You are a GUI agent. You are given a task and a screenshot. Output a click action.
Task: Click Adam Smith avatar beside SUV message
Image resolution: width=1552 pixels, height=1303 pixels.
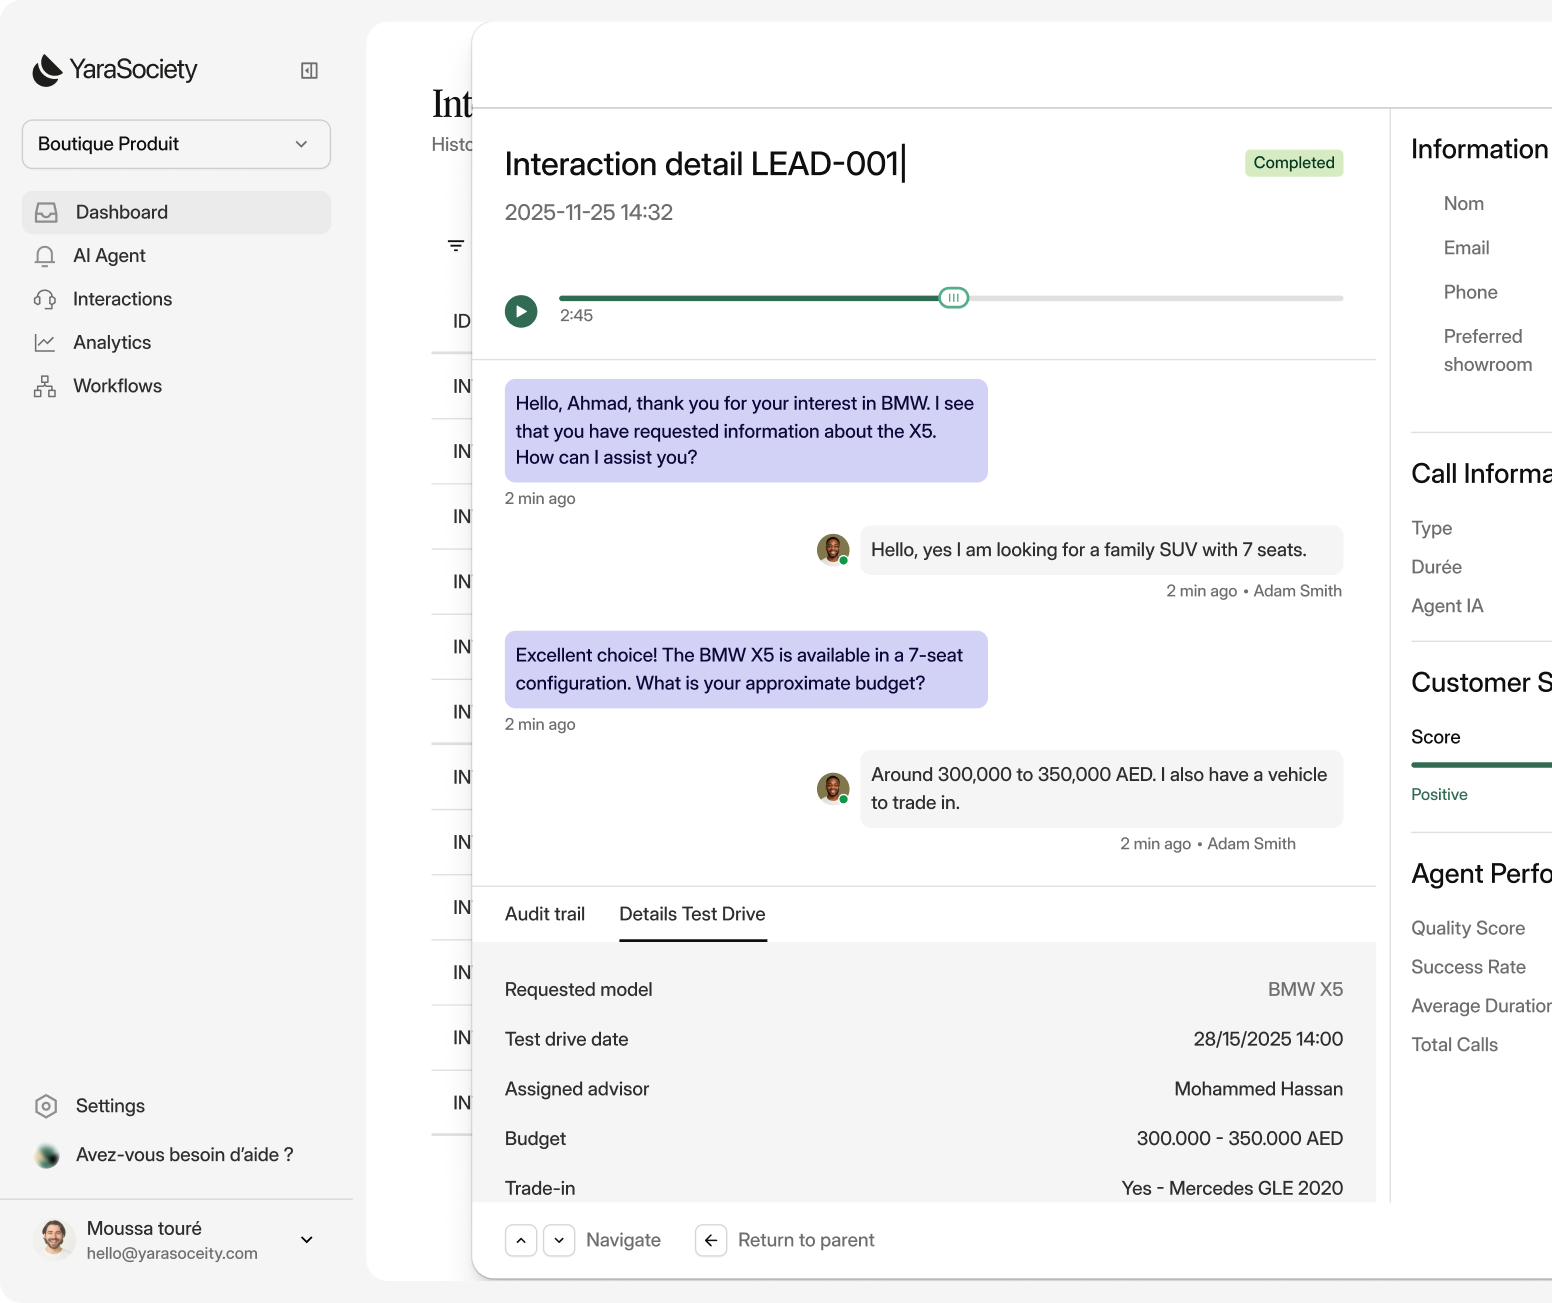(x=833, y=550)
